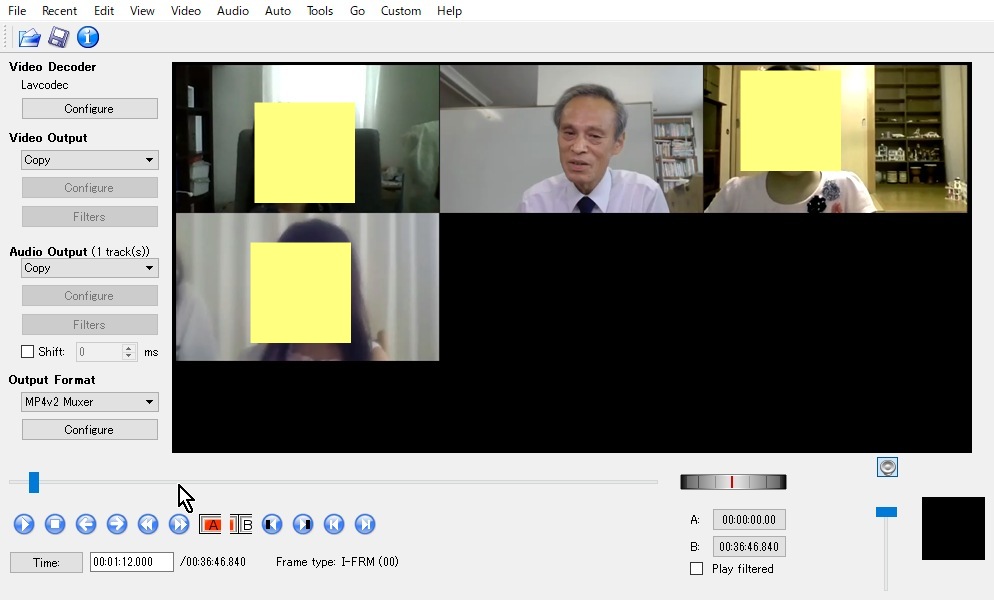Open the View menu
The width and height of the screenshot is (994, 600).
[x=142, y=11]
